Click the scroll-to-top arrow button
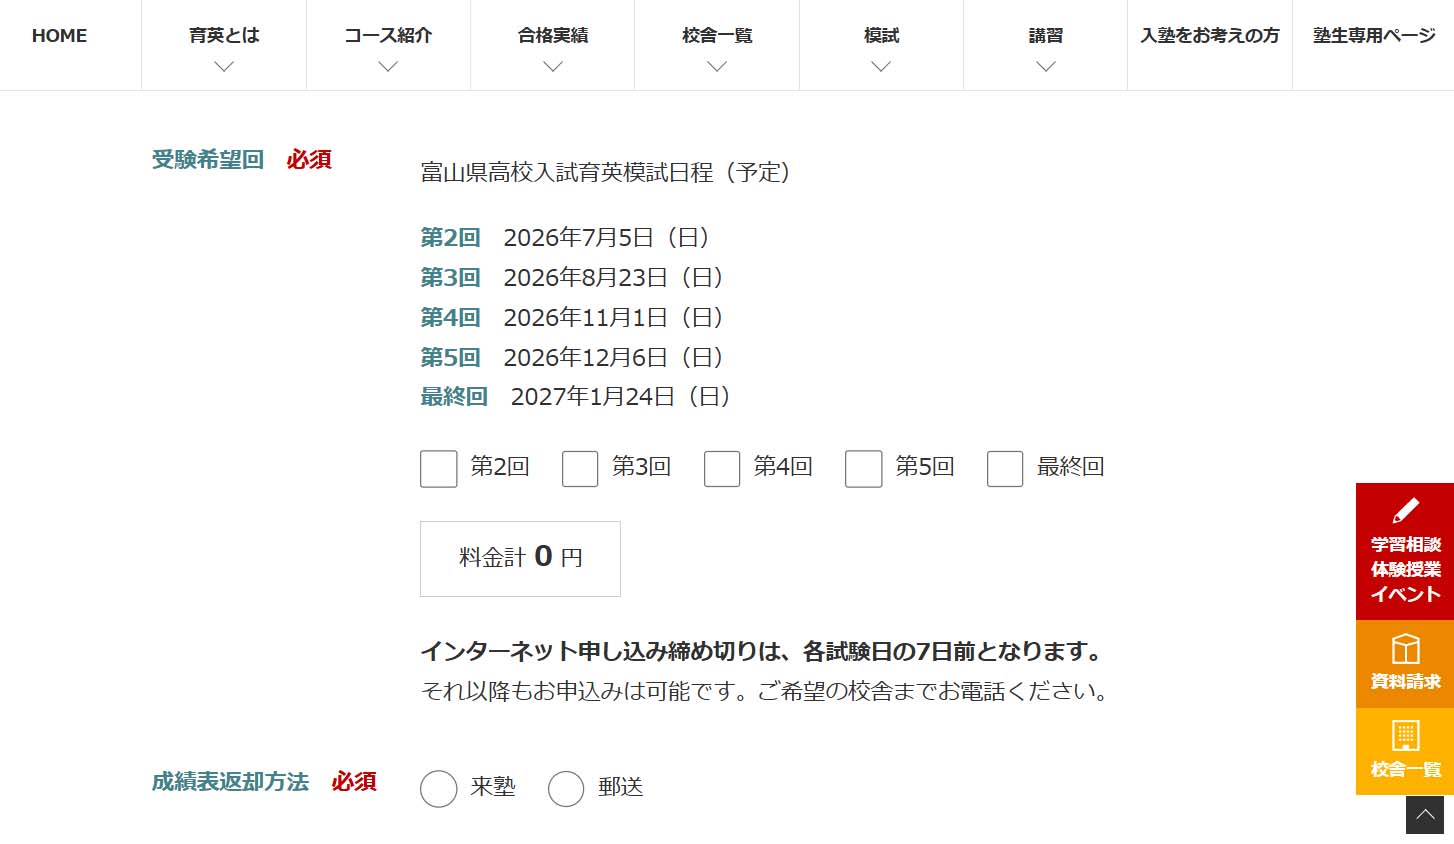This screenshot has width=1454, height=844. pos(1425,815)
